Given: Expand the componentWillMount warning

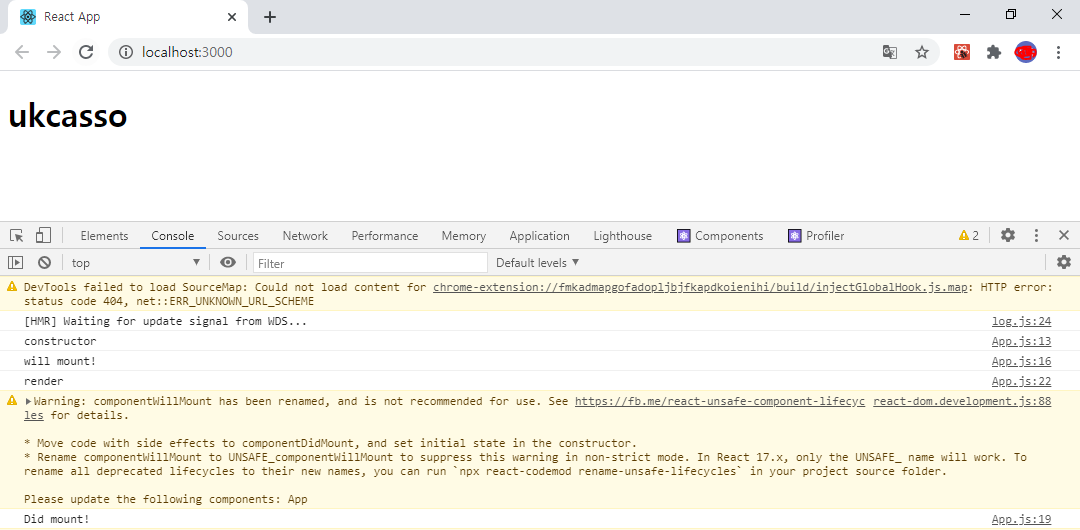Looking at the screenshot, I should 28,401.
